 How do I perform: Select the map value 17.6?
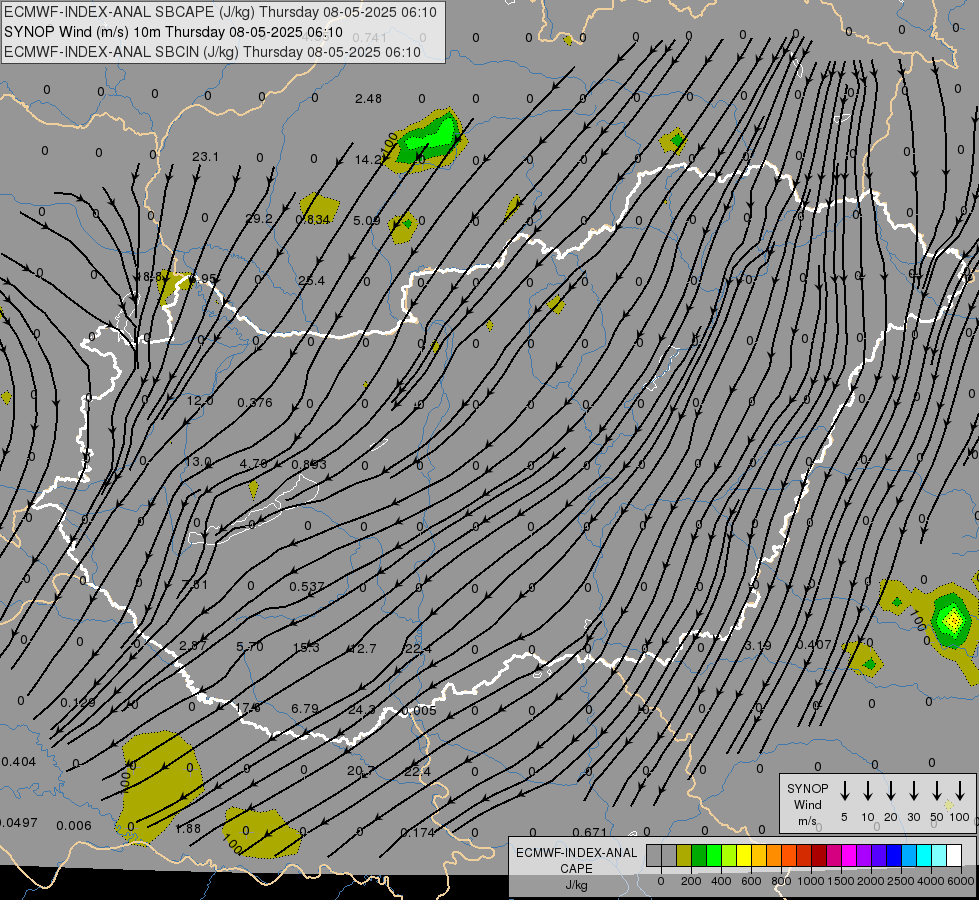(248, 708)
